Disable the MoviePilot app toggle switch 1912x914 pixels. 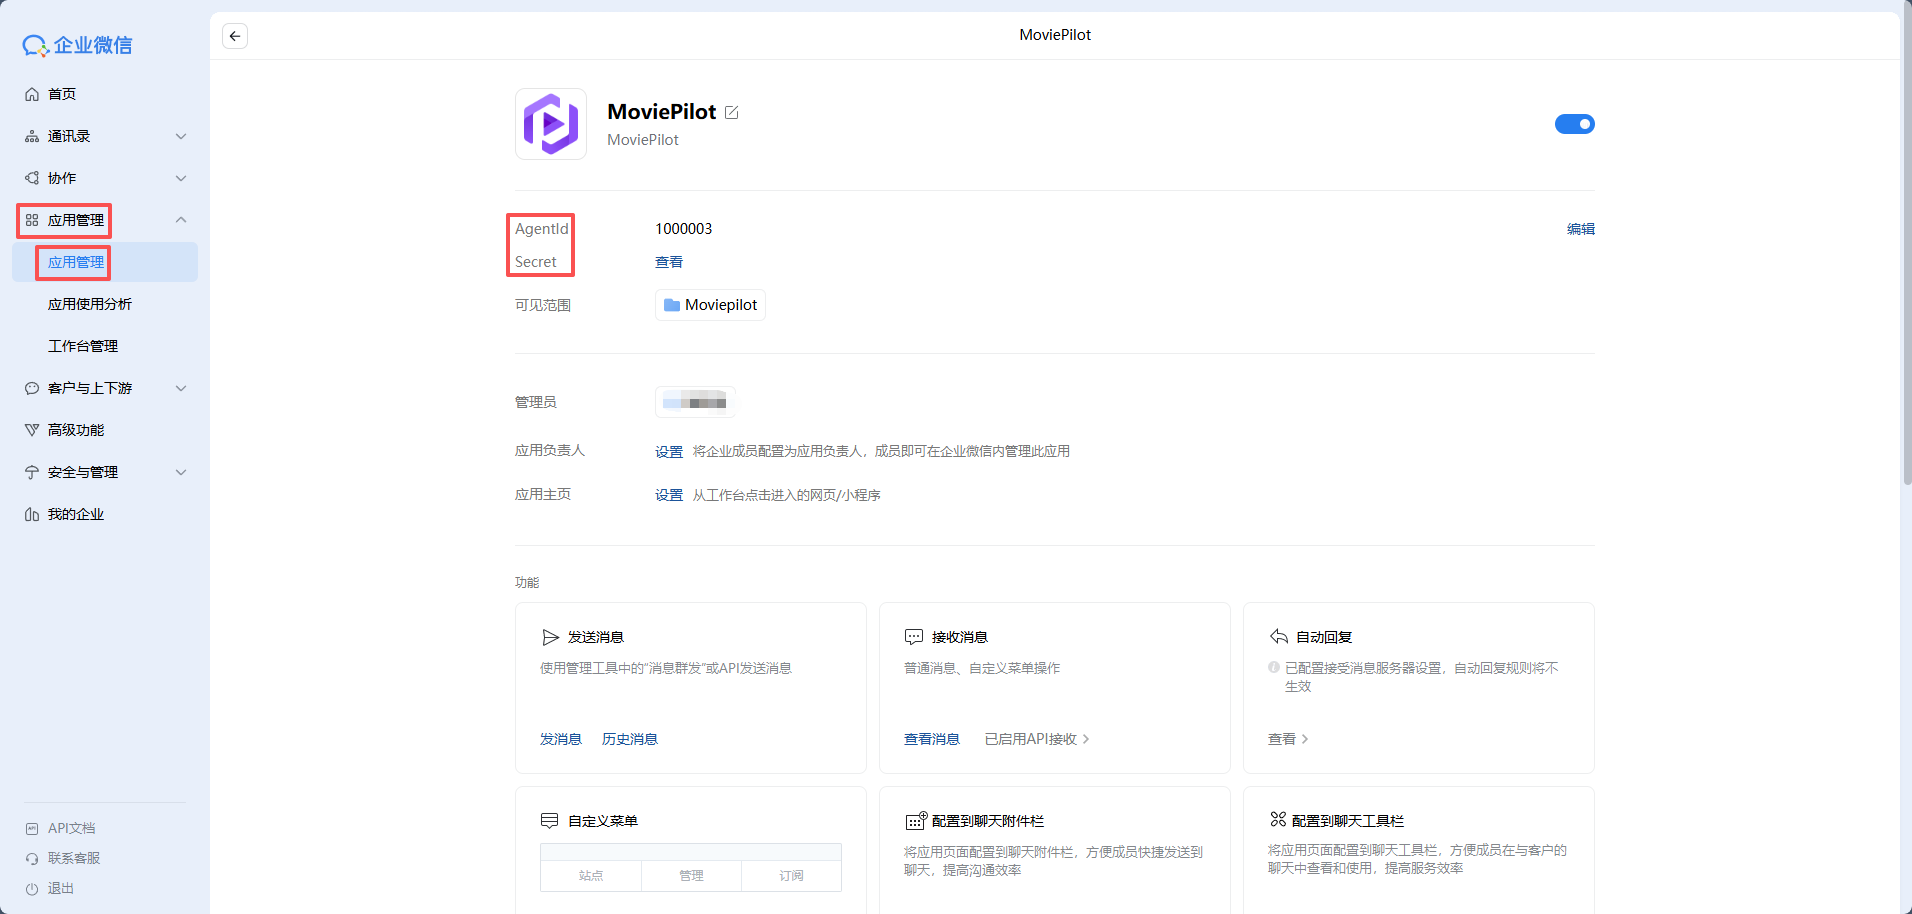pos(1574,124)
